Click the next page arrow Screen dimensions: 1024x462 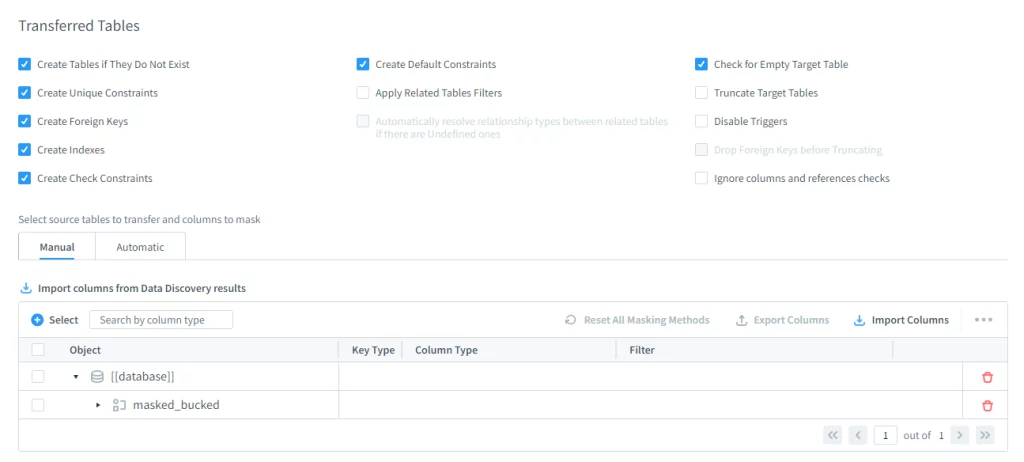pyautogui.click(x=959, y=435)
